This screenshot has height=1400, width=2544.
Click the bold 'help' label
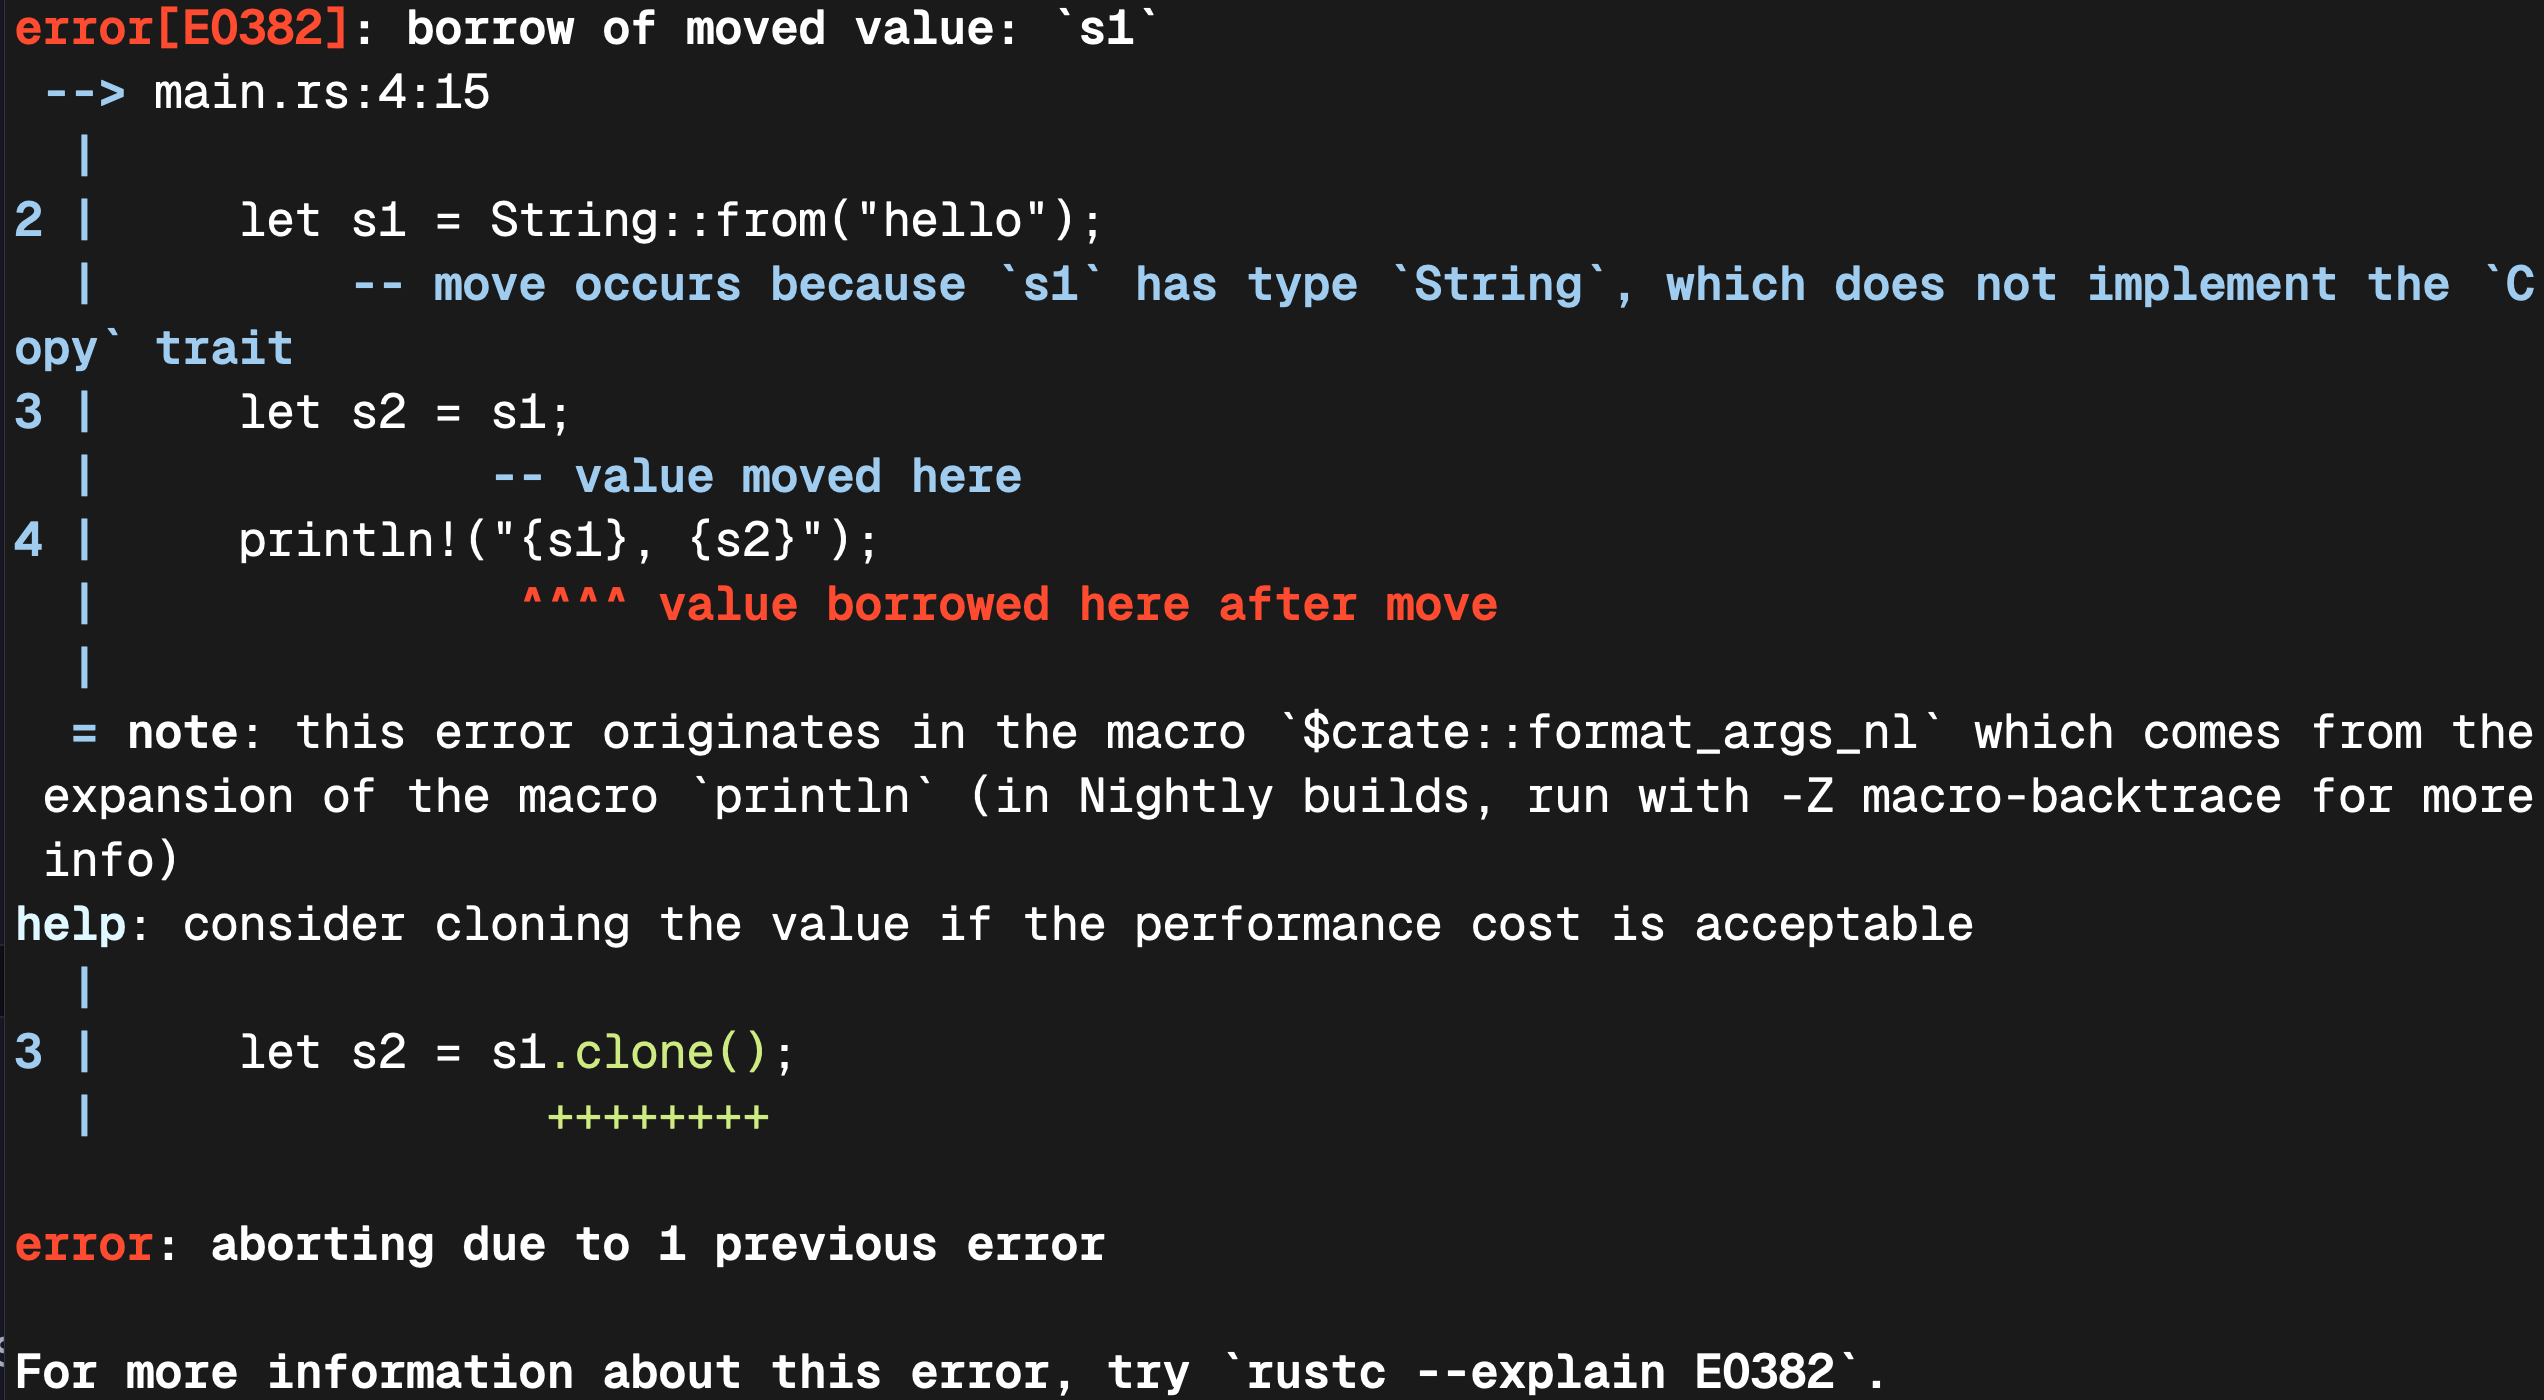pos(70,925)
